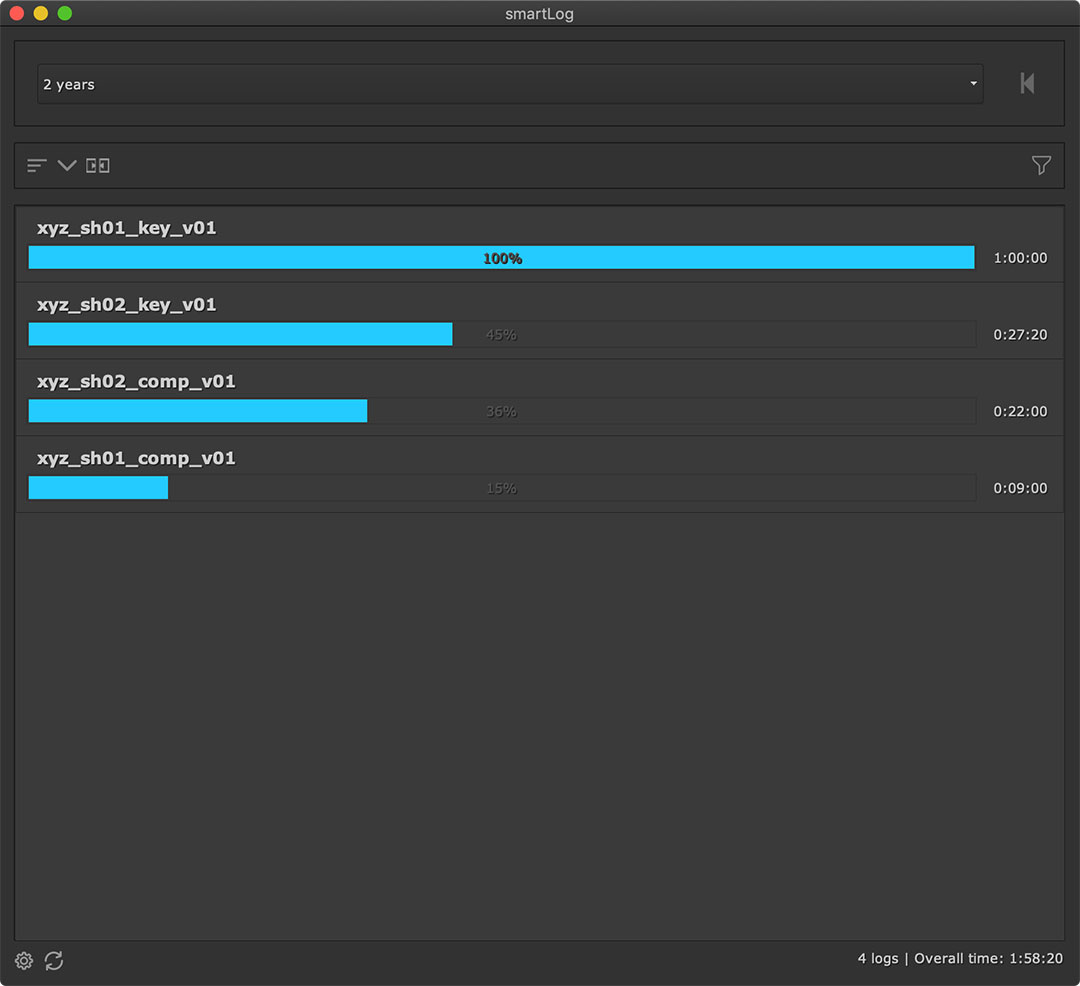Image resolution: width=1080 pixels, height=986 pixels.
Task: Select the xyz_sh01_comp_v01 log title
Action: coord(137,458)
